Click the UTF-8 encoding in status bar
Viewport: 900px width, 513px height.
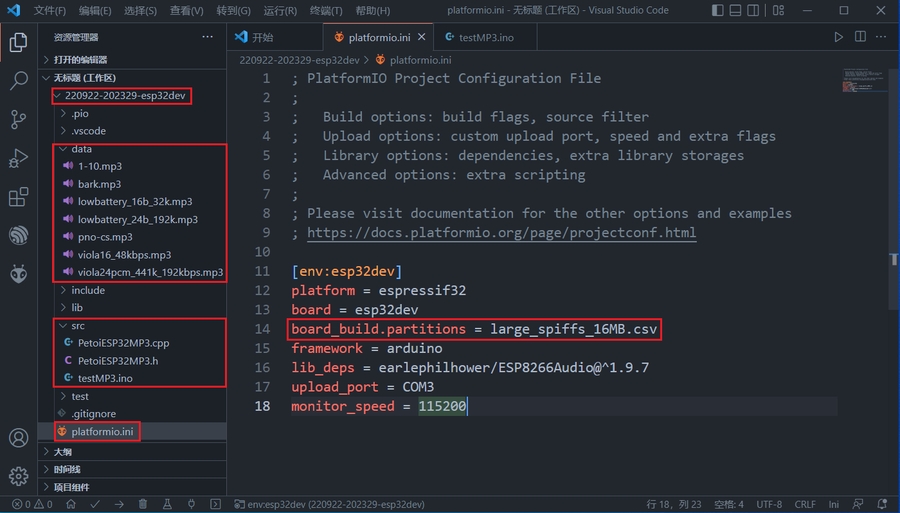(769, 504)
